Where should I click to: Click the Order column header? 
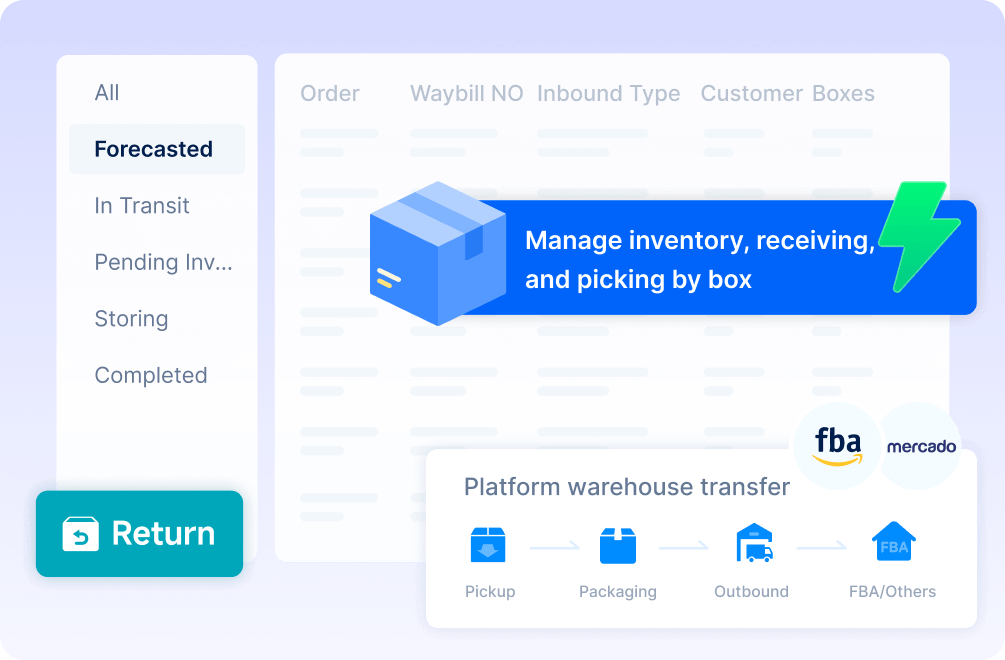click(x=330, y=94)
